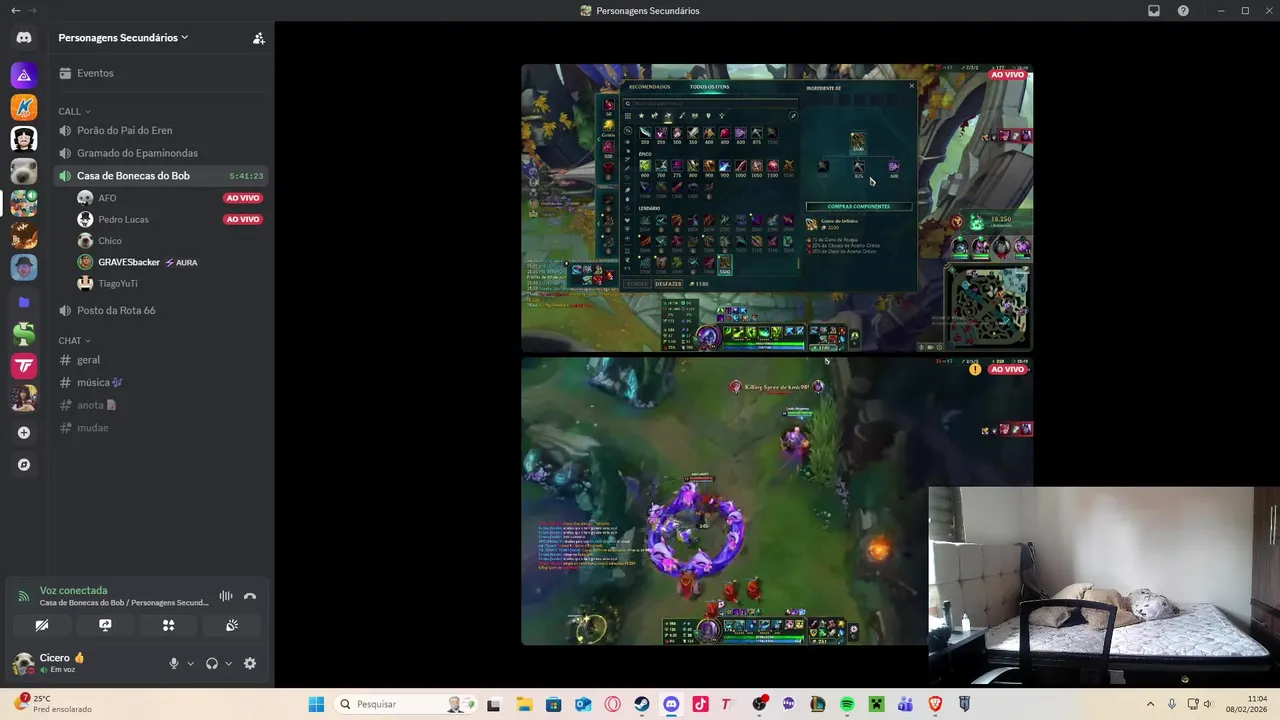Open the Eventos item
This screenshot has width=1280, height=720.
click(x=160, y=73)
